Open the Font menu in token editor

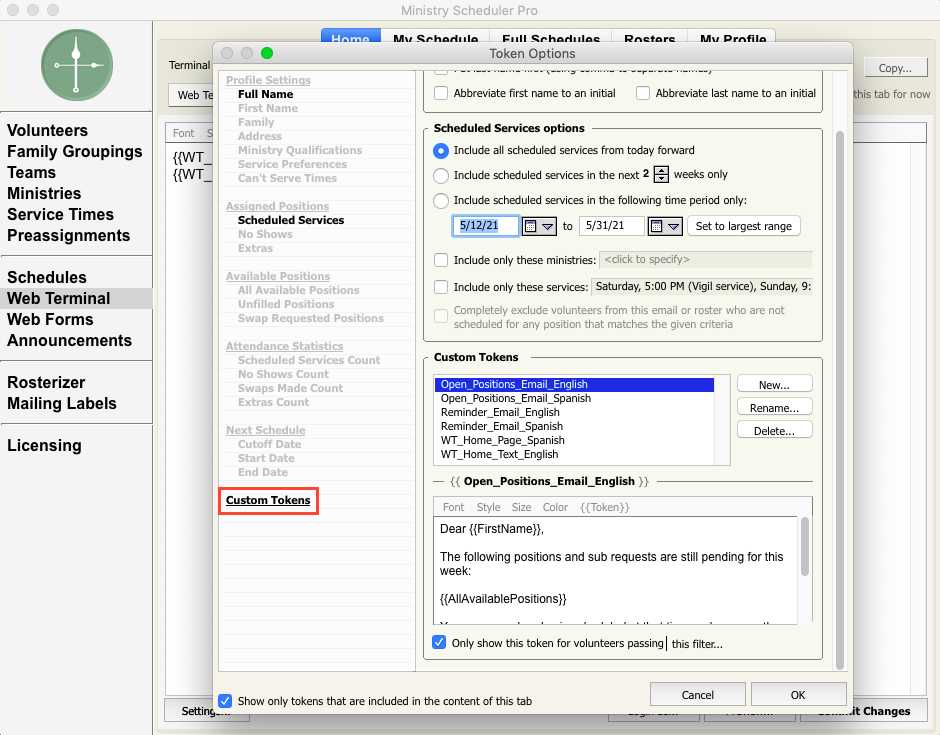[x=453, y=507]
